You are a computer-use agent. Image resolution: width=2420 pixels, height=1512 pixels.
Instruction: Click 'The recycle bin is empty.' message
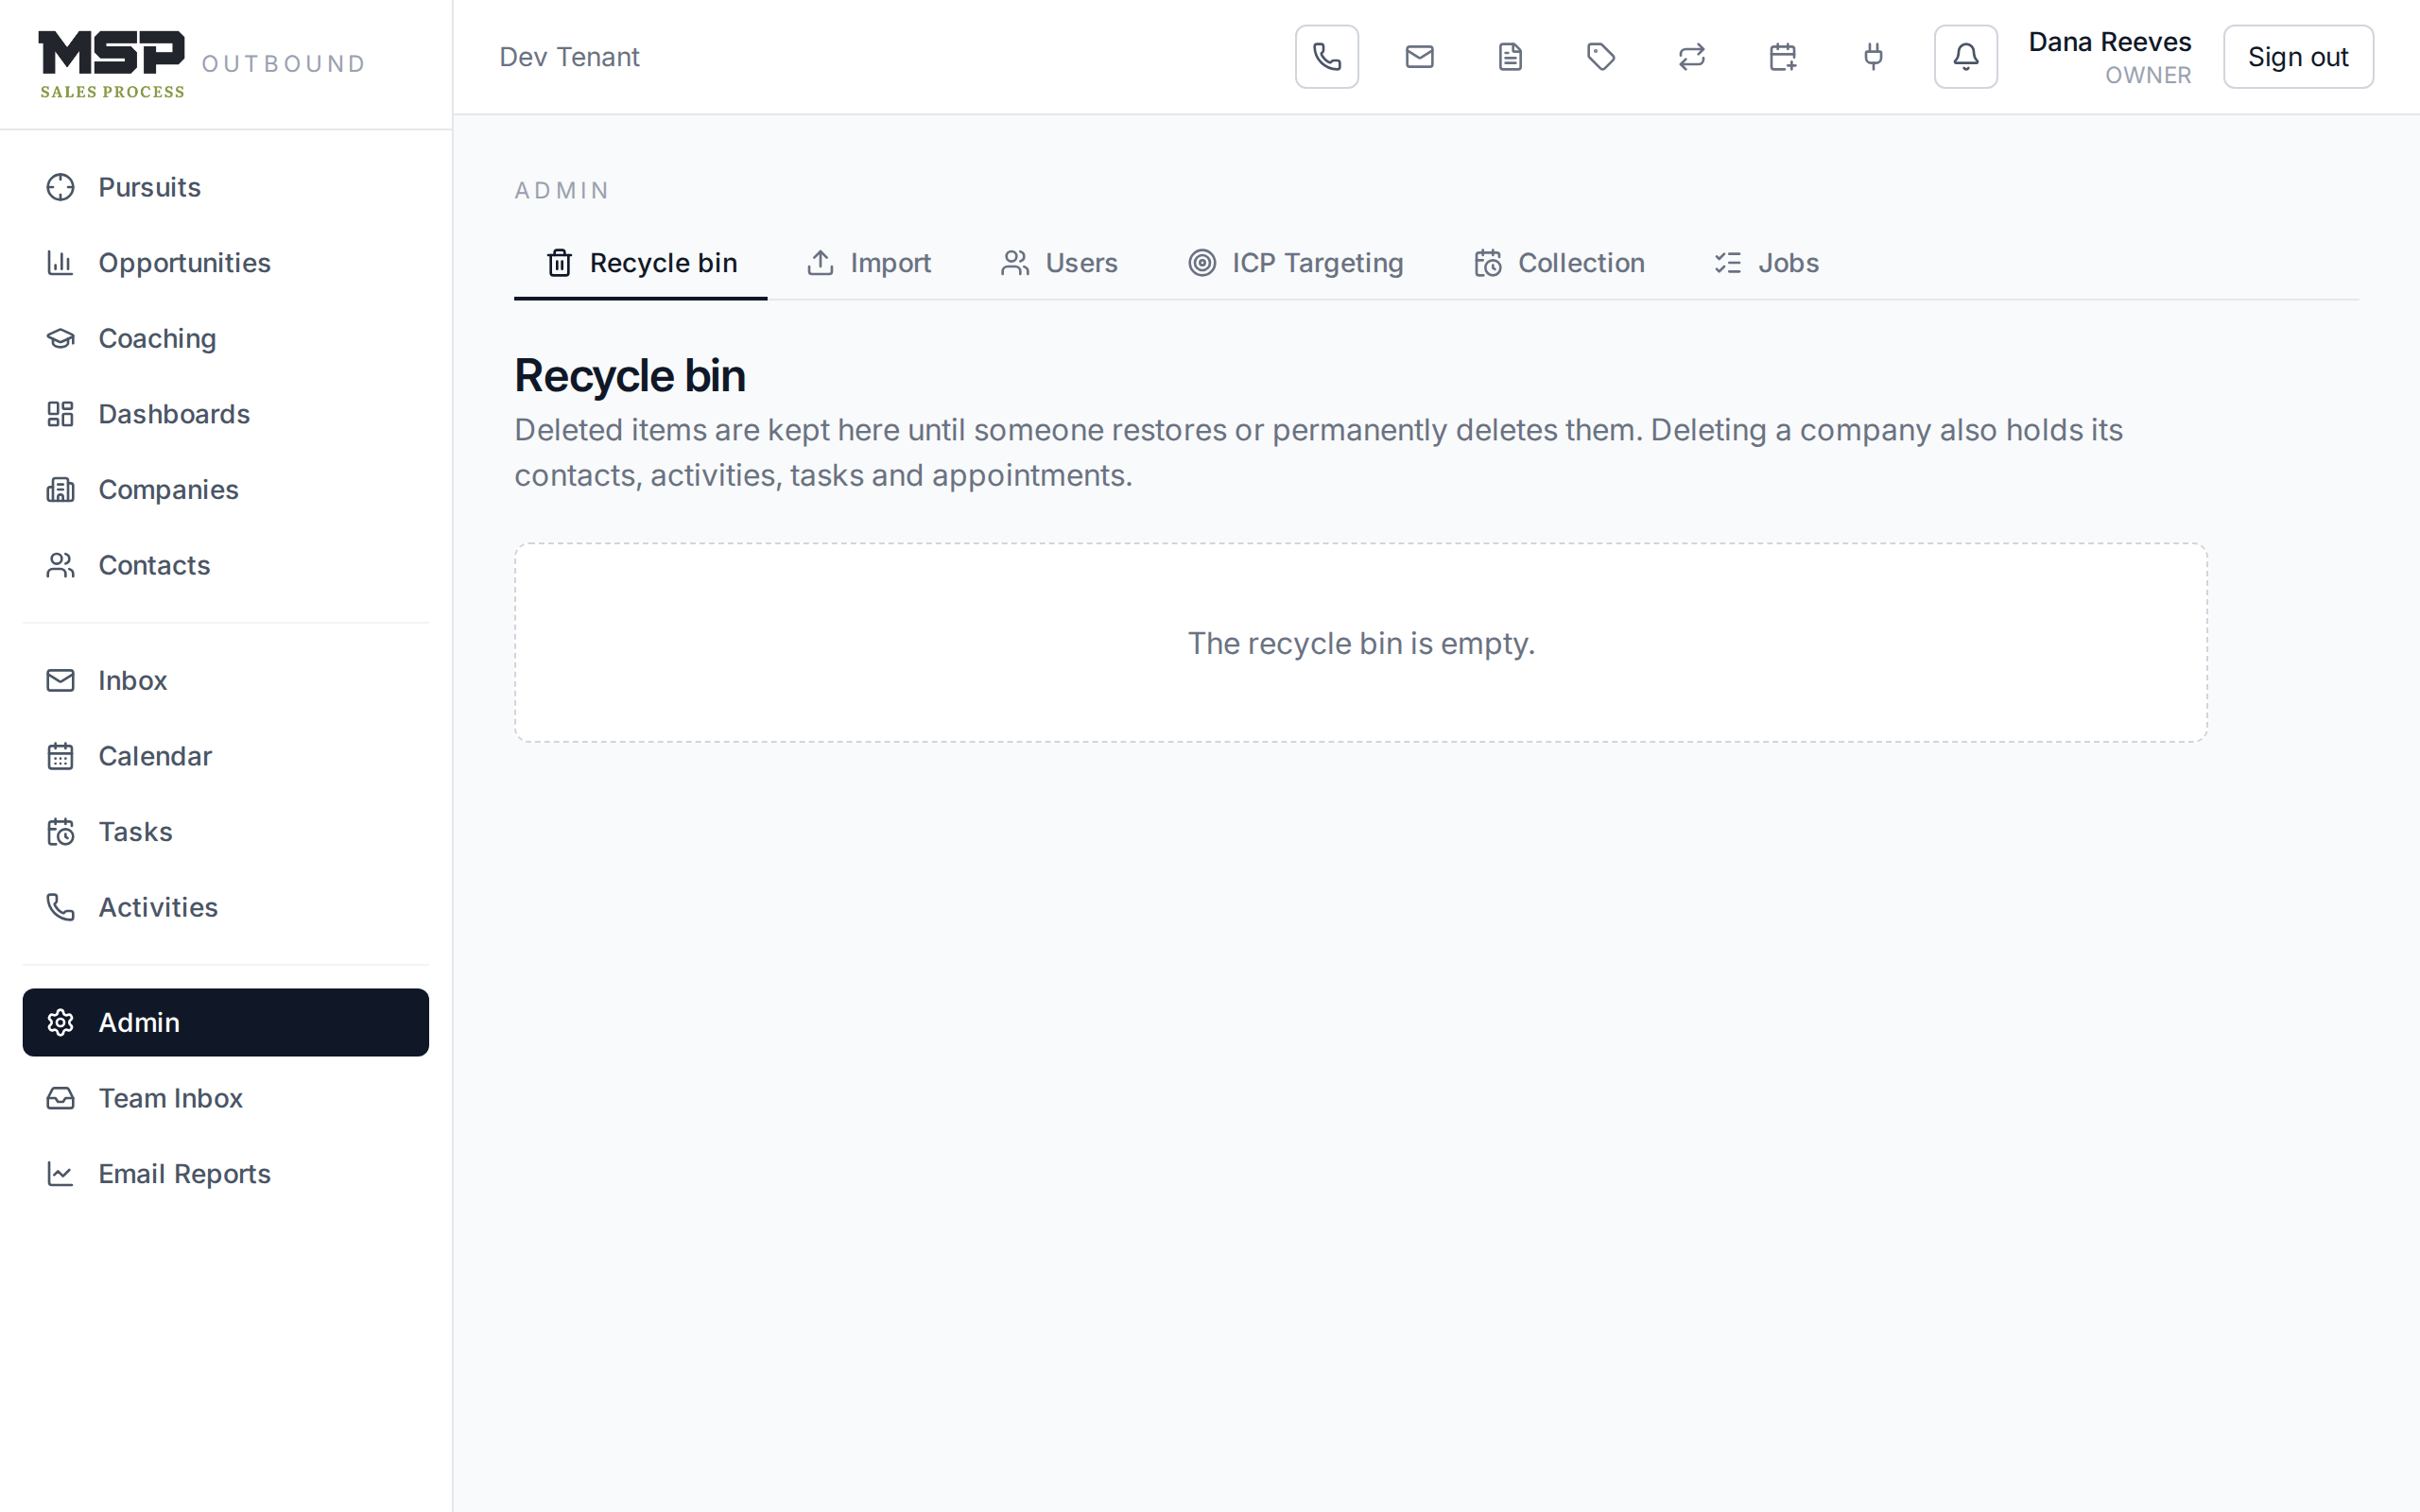(1361, 643)
